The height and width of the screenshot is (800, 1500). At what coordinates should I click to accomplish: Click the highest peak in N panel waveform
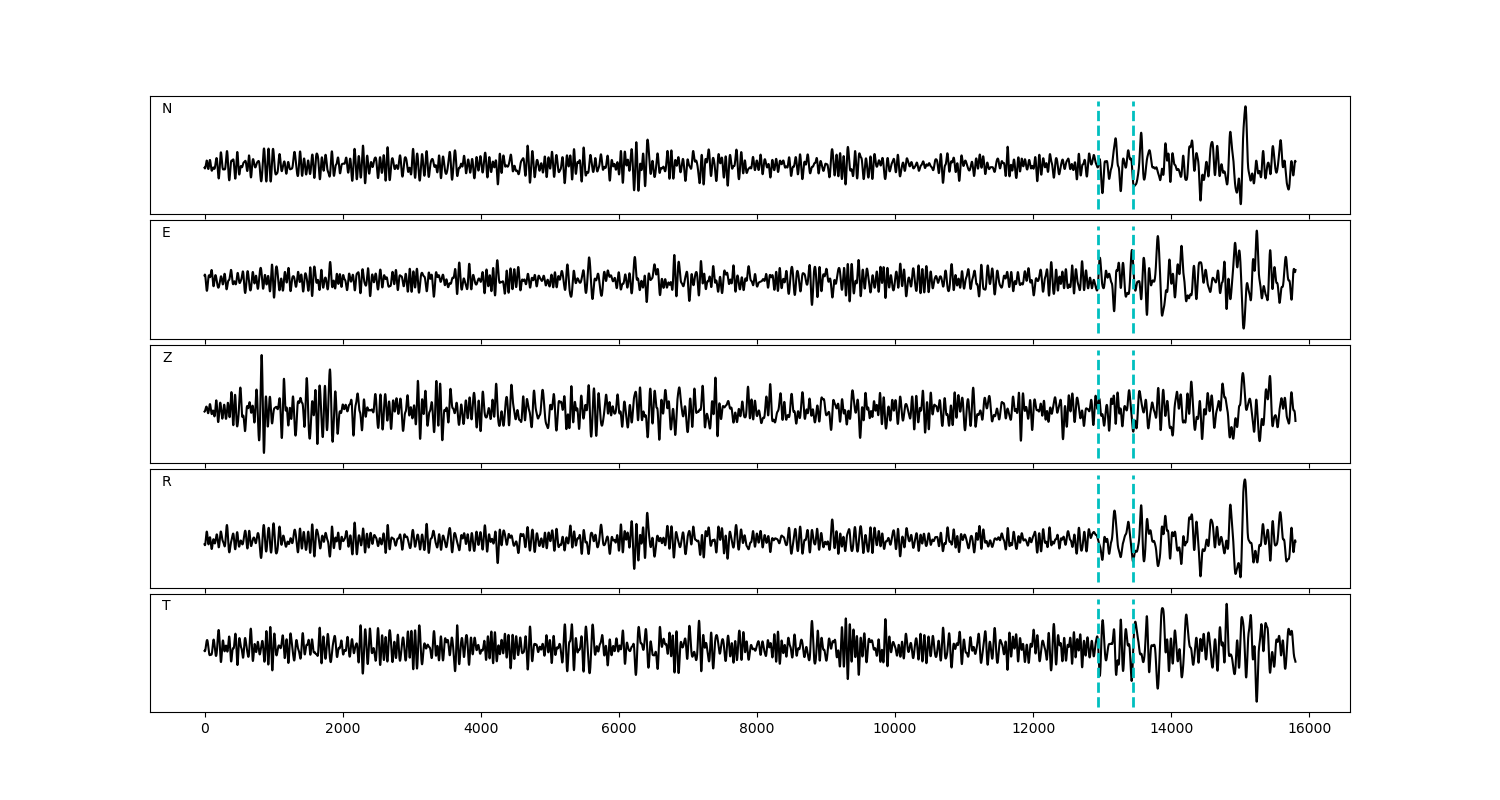[x=1245, y=108]
